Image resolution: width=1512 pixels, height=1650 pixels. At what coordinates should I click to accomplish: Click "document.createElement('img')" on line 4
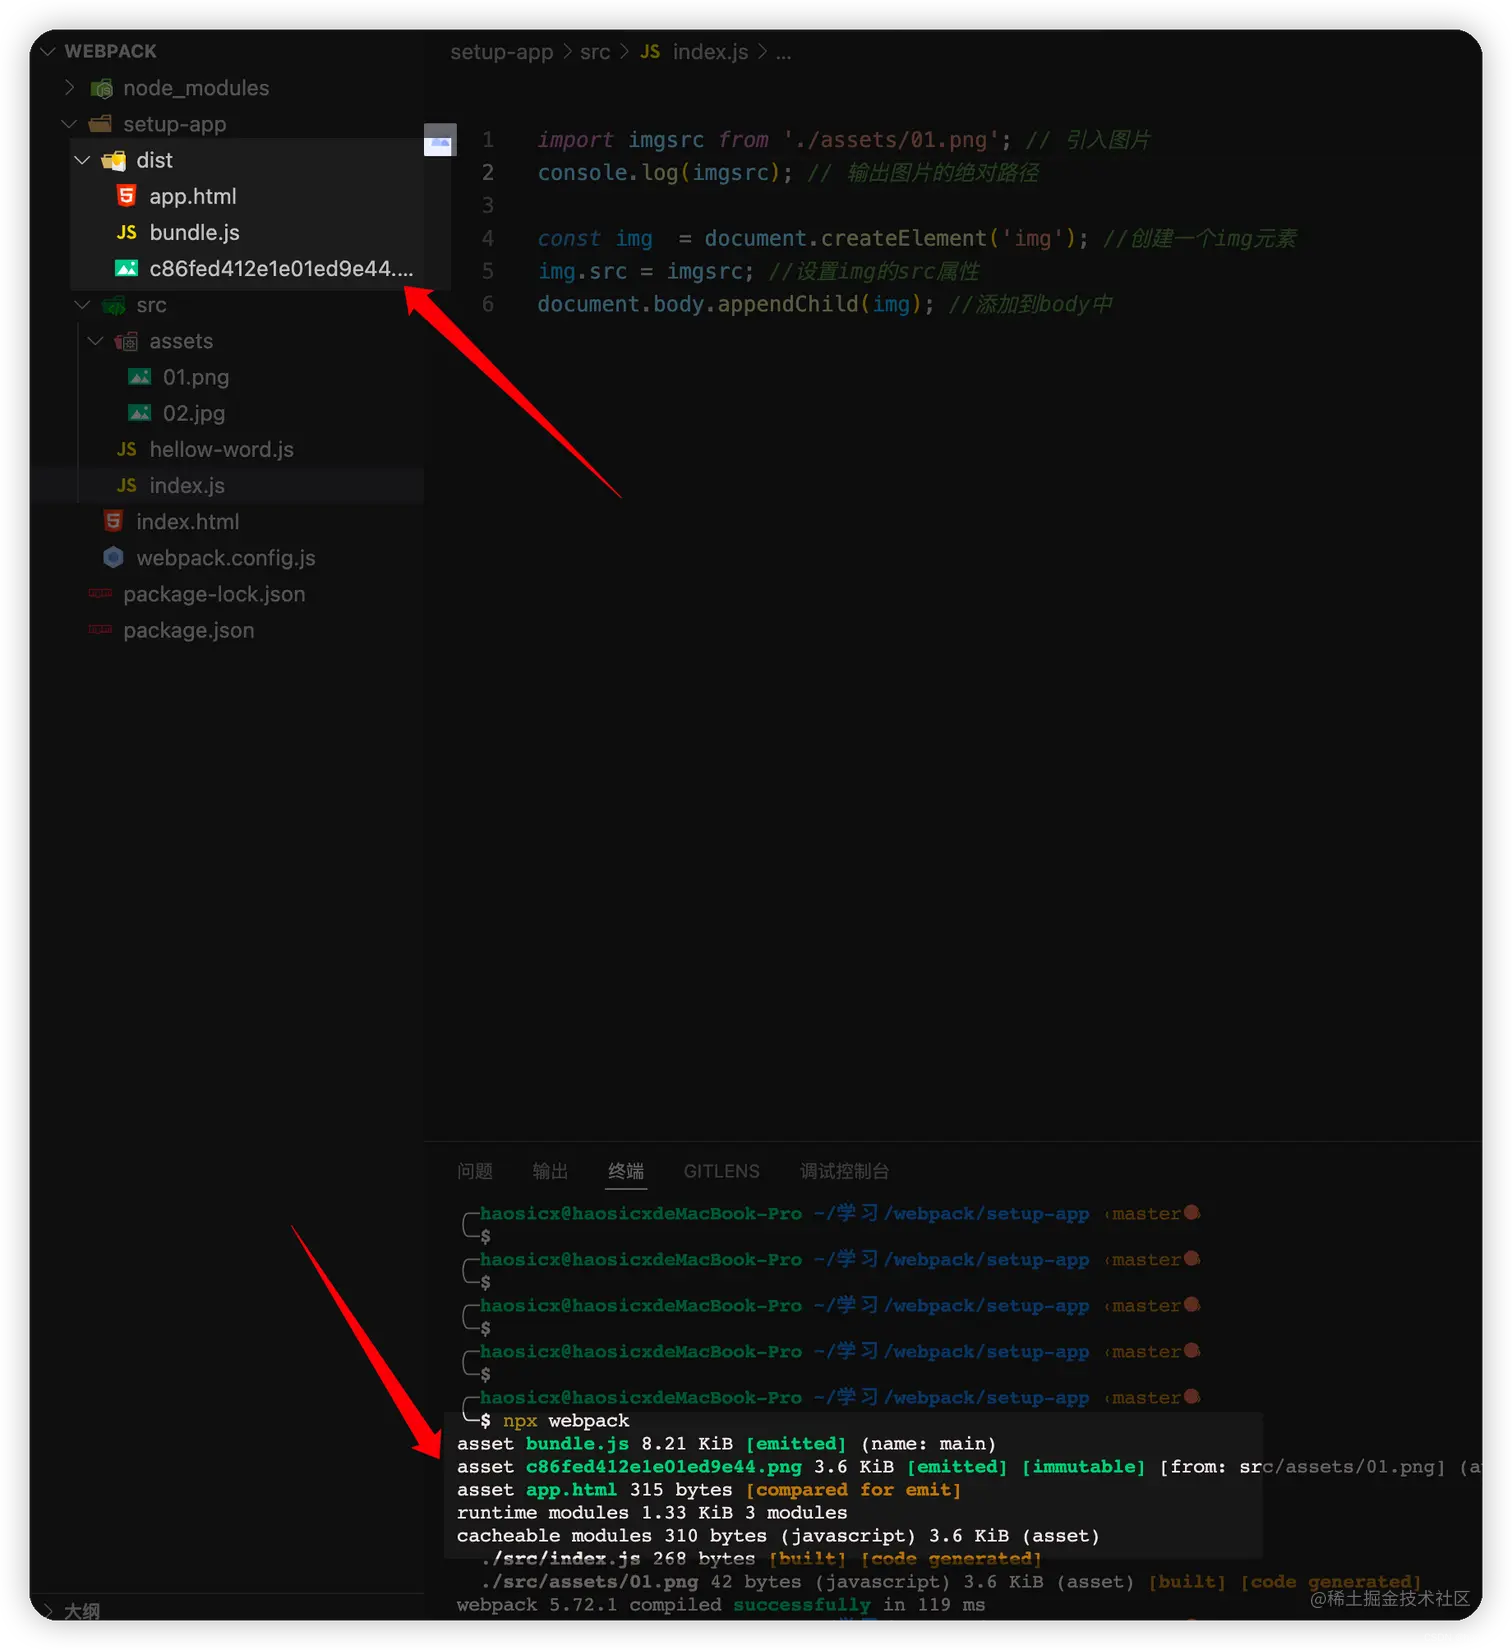click(889, 238)
